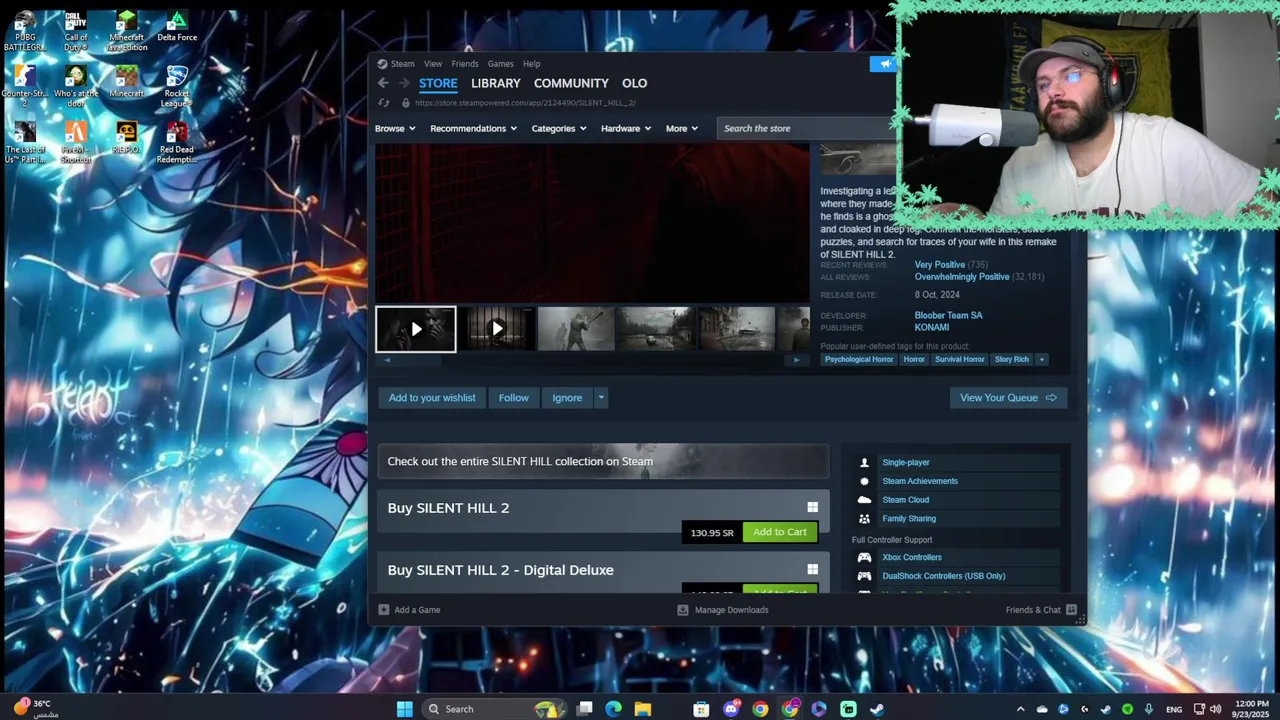Click the Steam back navigation arrow
Screen dimensions: 1280x720
click(383, 83)
